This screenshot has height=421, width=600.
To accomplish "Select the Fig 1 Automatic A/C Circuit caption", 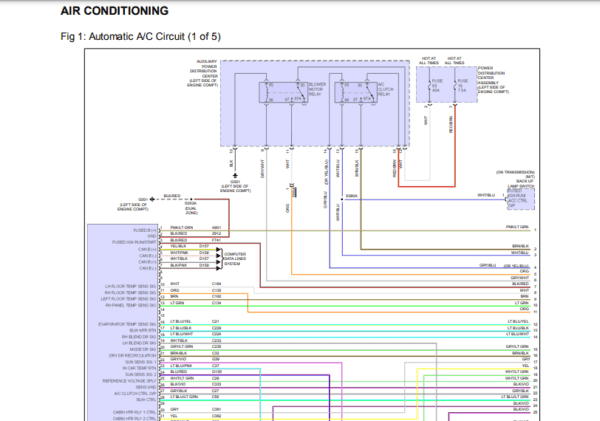I will 140,36.
